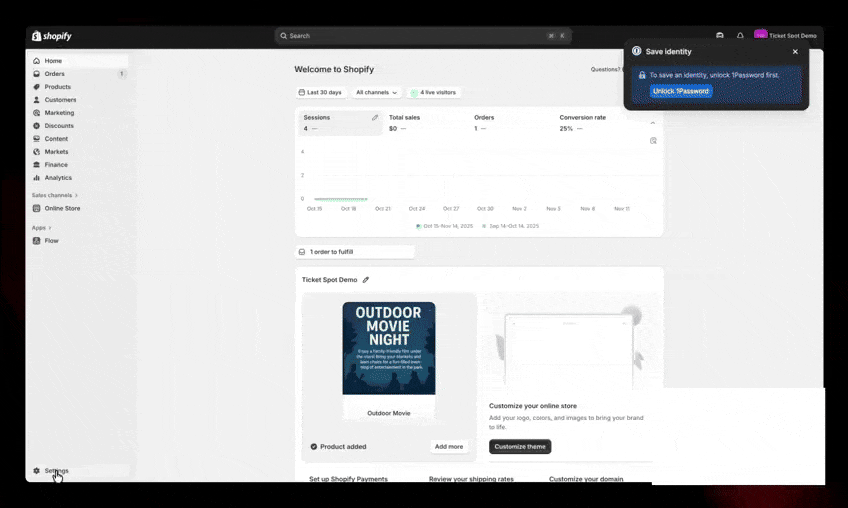This screenshot has width=848, height=508.
Task: Open the All channels dropdown
Action: (376, 93)
